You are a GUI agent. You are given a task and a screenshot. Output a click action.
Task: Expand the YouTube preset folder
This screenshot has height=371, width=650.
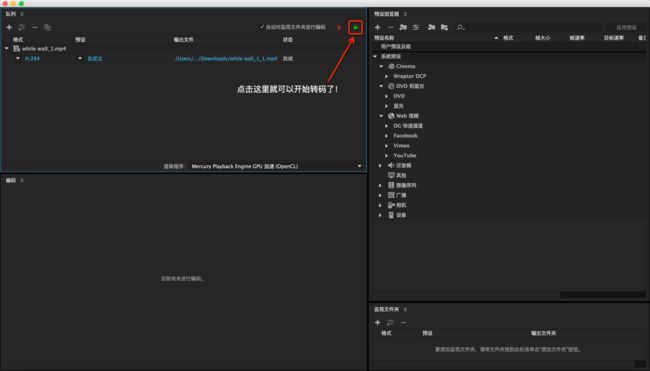point(386,155)
